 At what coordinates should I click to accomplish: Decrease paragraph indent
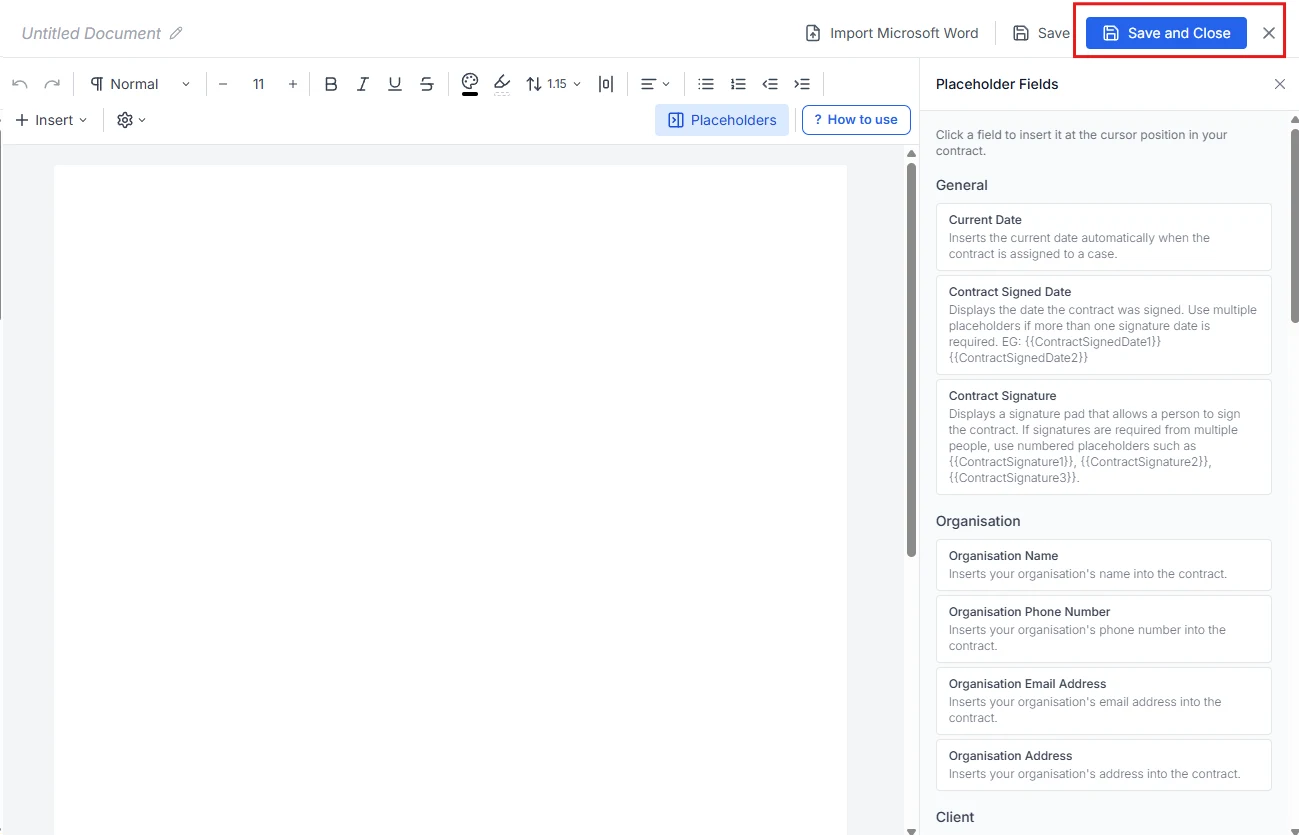pos(770,84)
